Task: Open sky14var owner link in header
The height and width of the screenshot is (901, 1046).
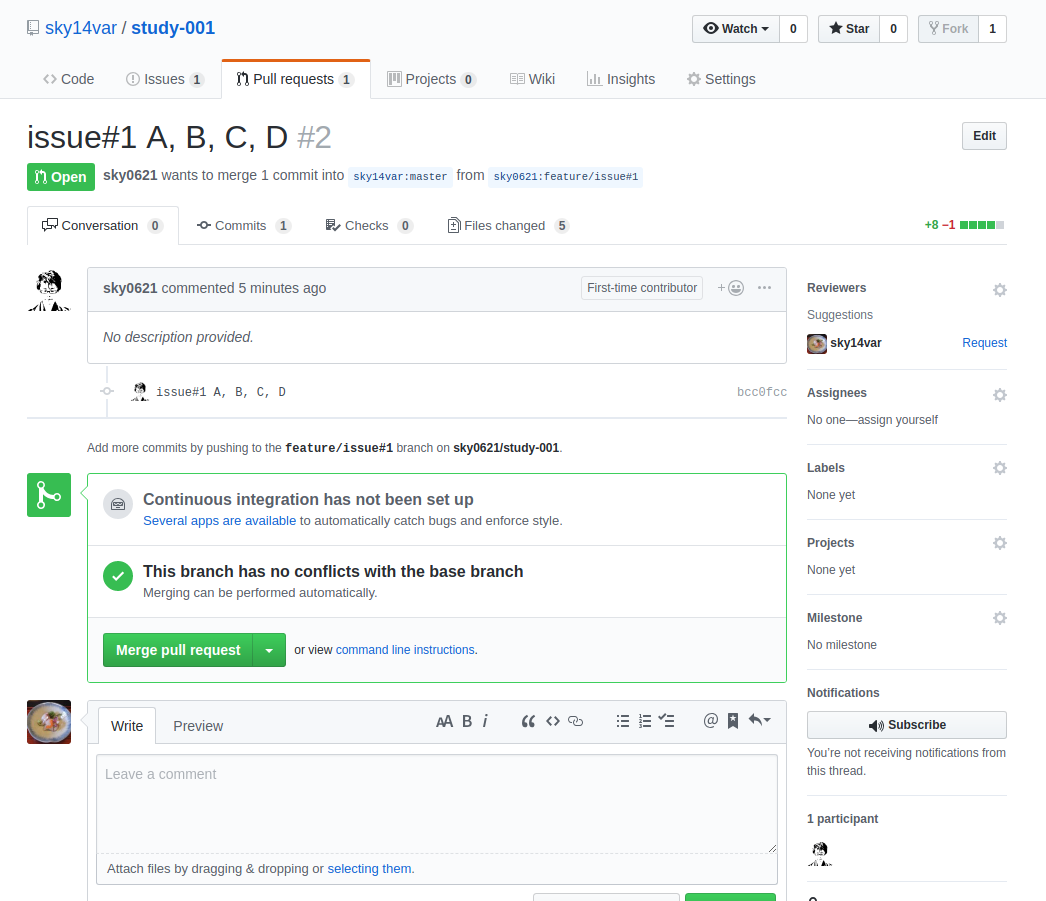Action: [x=81, y=28]
